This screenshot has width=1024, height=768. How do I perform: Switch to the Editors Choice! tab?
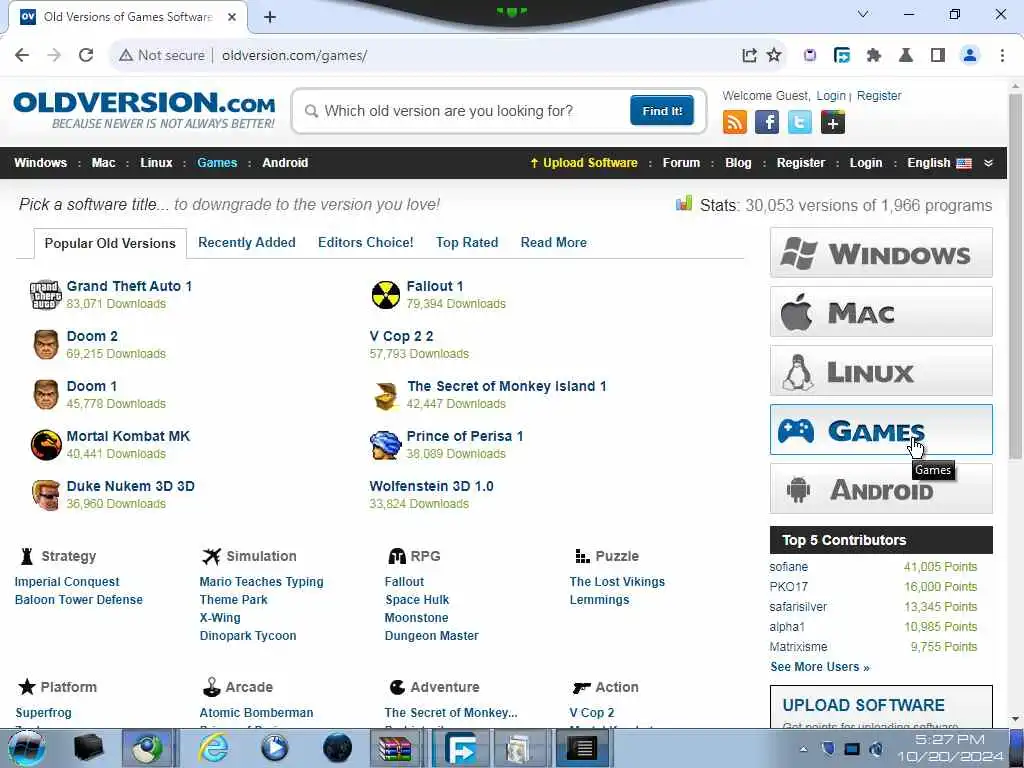[366, 242]
